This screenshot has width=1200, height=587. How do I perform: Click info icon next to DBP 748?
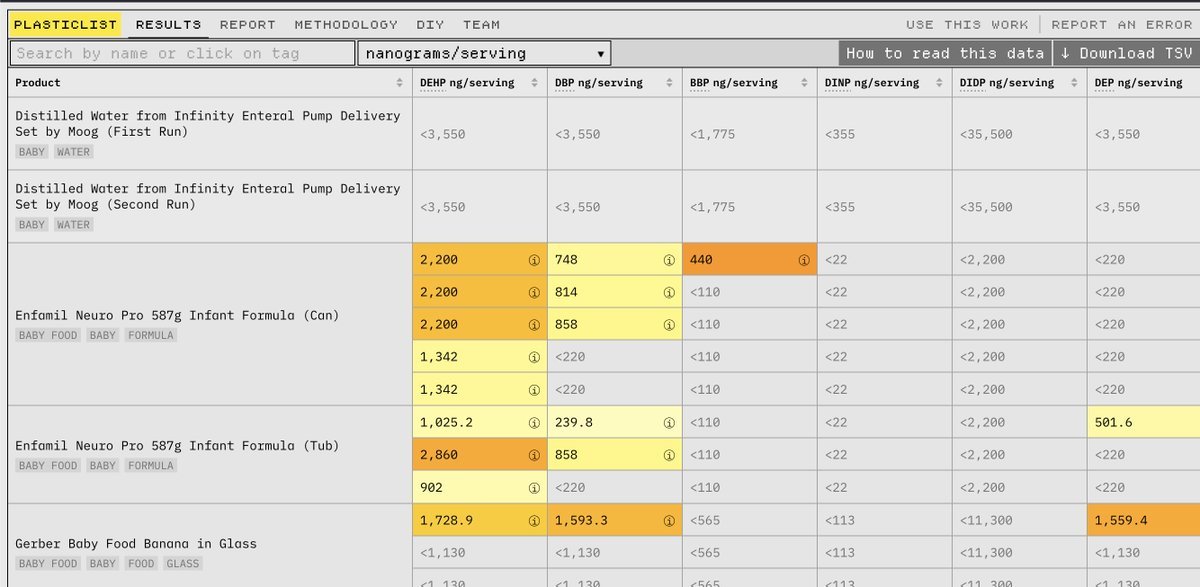[x=668, y=260]
